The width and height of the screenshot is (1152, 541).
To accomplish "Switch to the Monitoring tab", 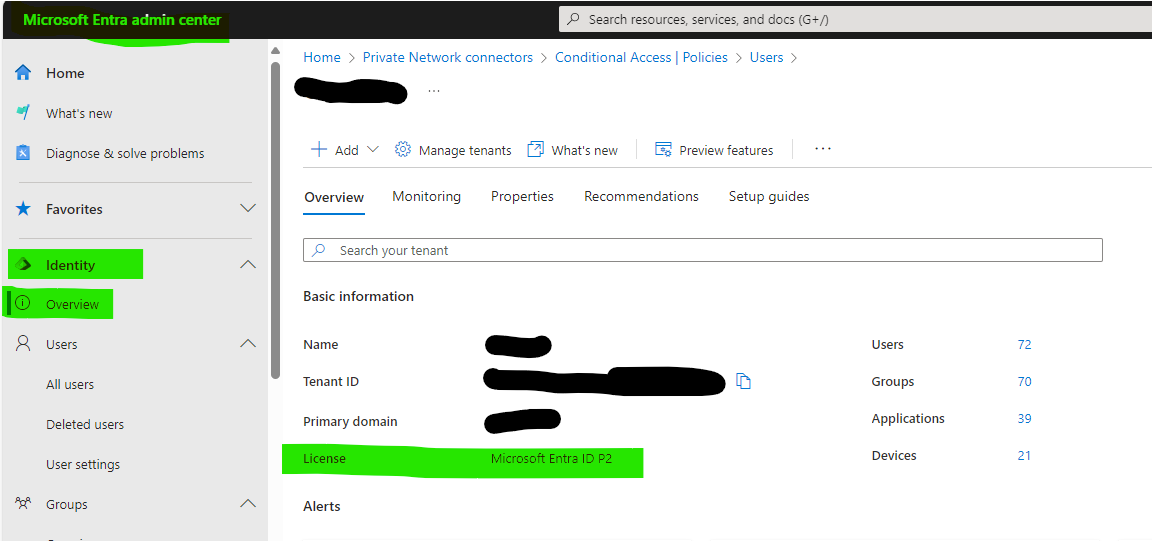I will point(426,196).
